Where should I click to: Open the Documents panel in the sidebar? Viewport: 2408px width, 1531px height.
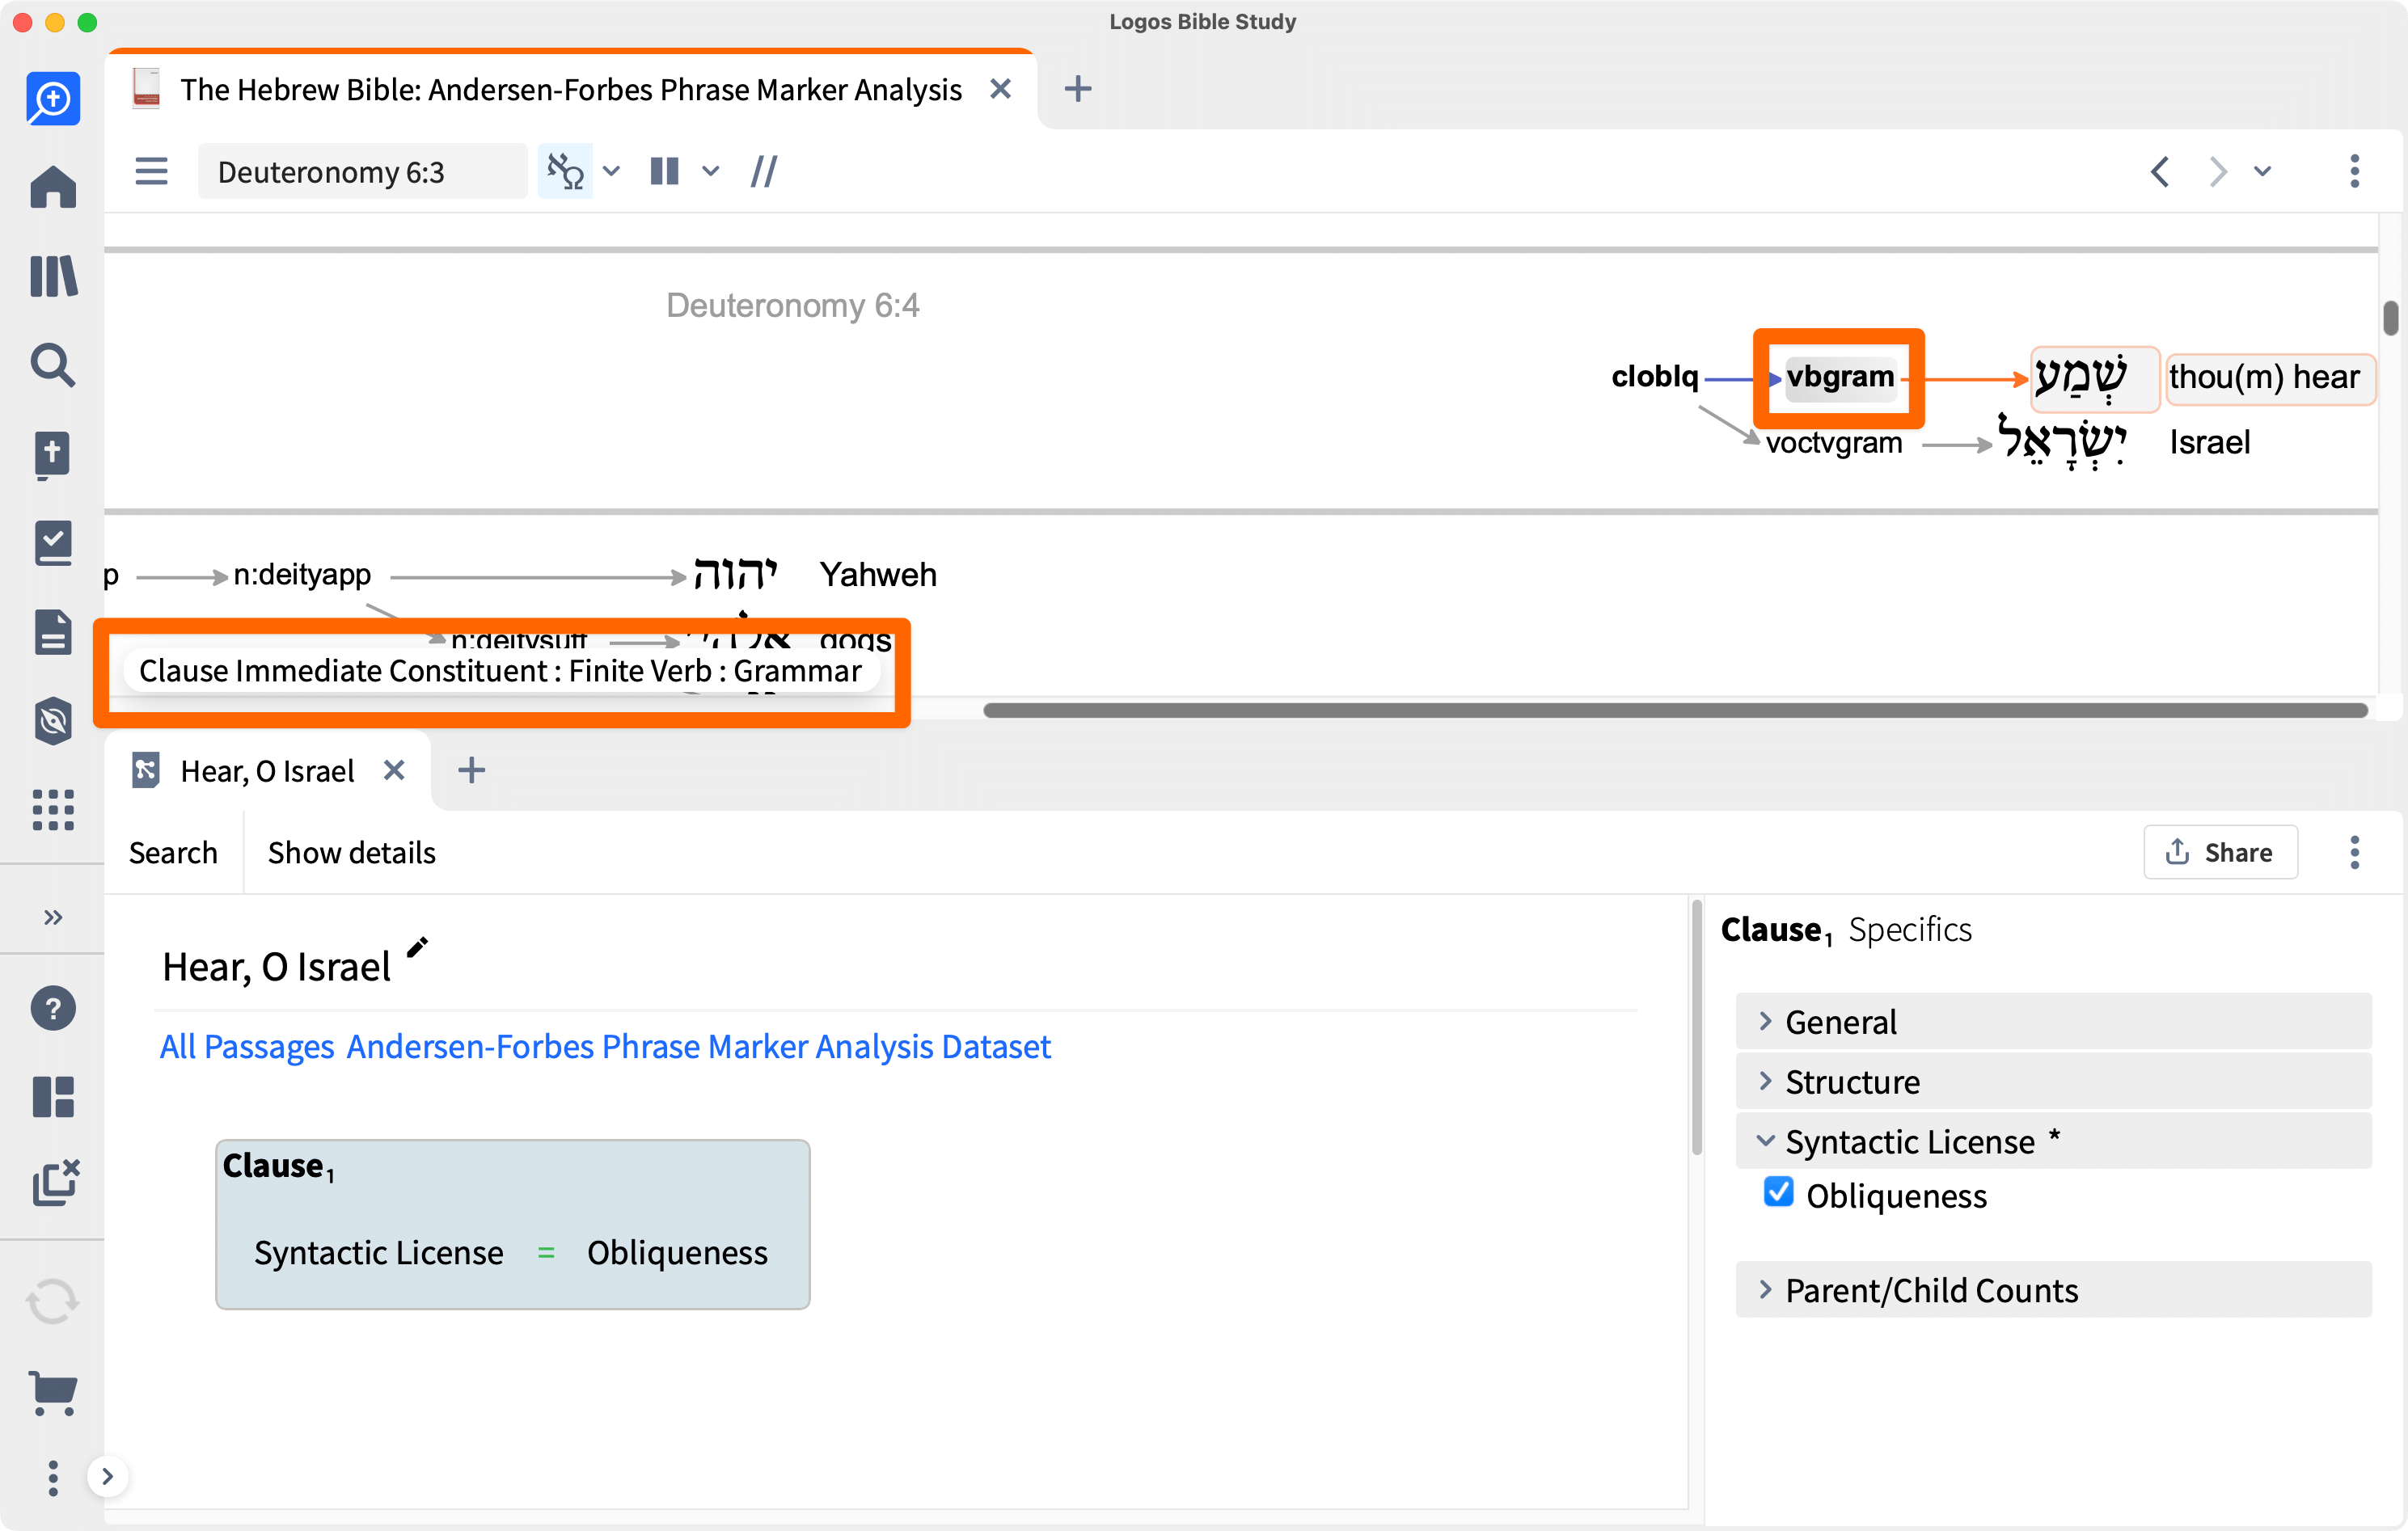coord(53,632)
